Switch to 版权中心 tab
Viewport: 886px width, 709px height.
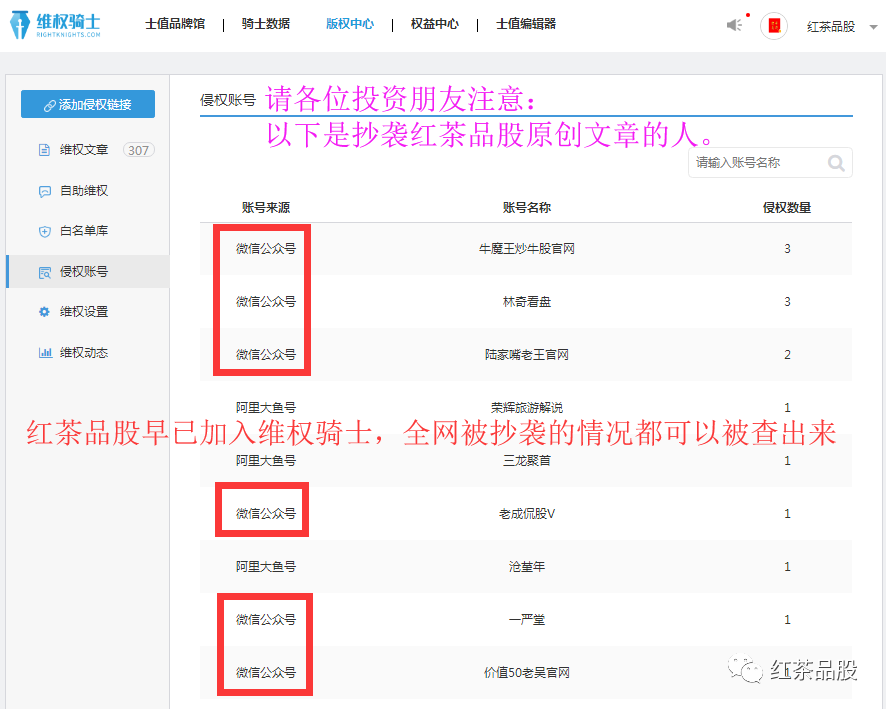pyautogui.click(x=350, y=24)
